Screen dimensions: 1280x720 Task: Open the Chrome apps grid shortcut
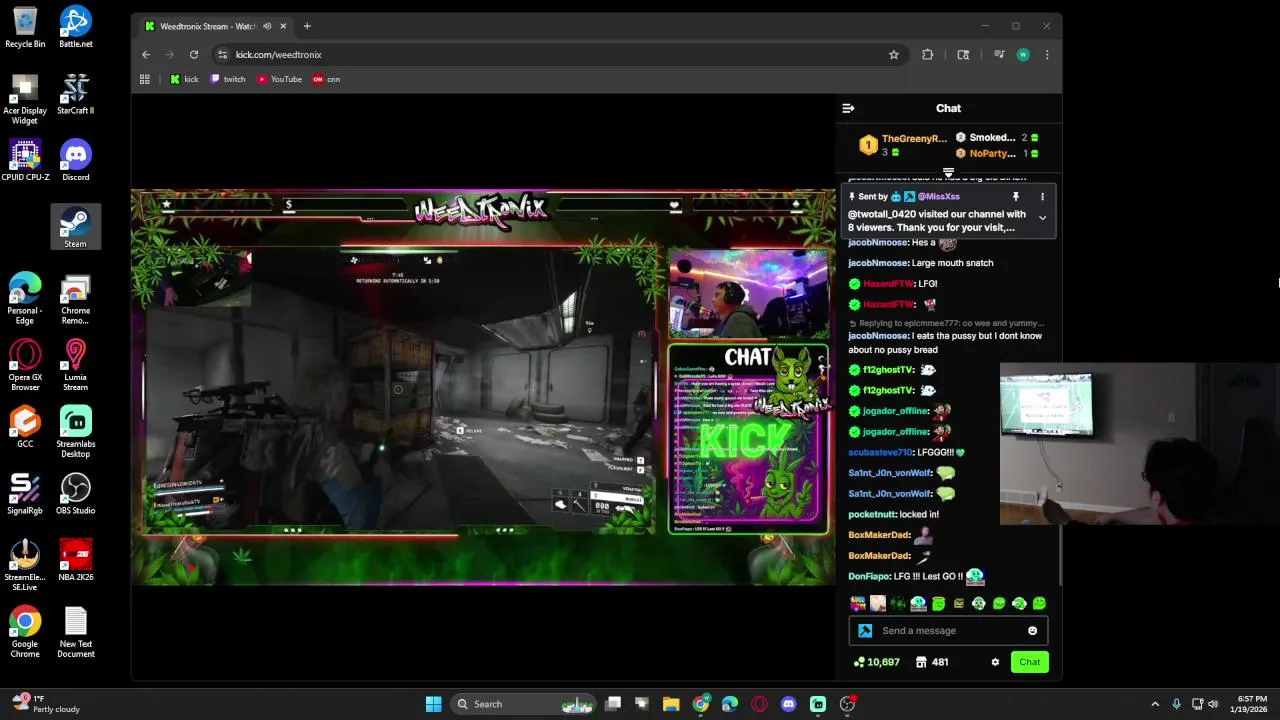pos(145,79)
